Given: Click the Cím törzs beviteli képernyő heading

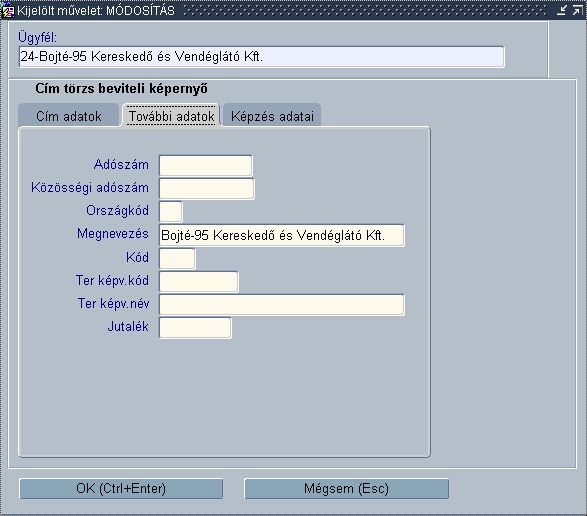Looking at the screenshot, I should pos(121,89).
